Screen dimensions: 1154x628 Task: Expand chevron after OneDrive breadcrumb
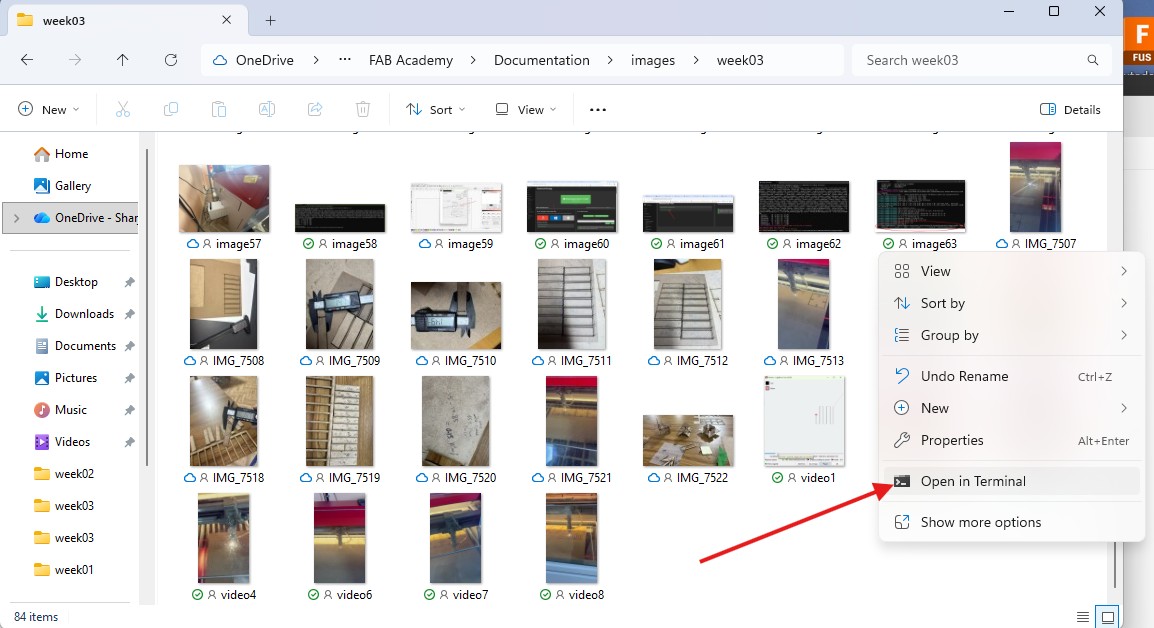316,60
